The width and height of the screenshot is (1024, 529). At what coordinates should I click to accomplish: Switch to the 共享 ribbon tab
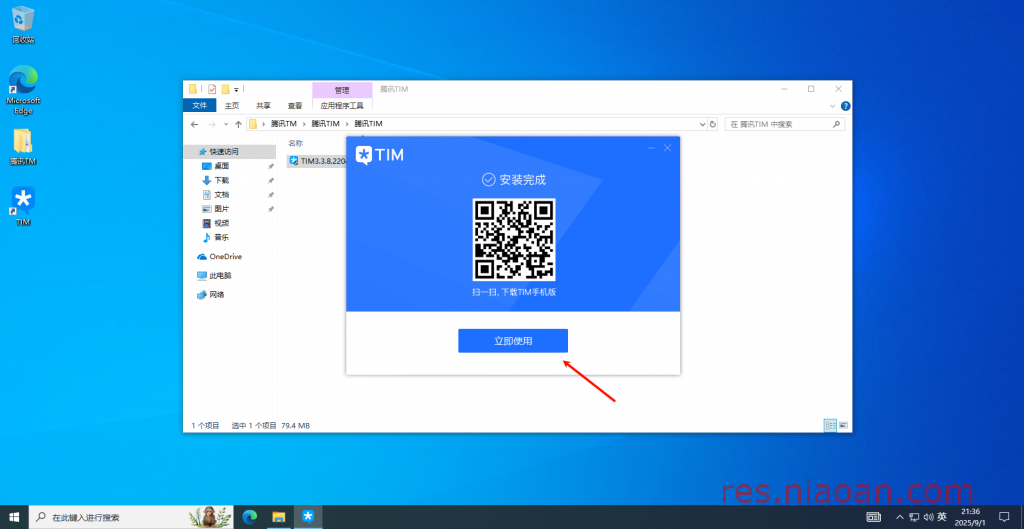pos(263,105)
